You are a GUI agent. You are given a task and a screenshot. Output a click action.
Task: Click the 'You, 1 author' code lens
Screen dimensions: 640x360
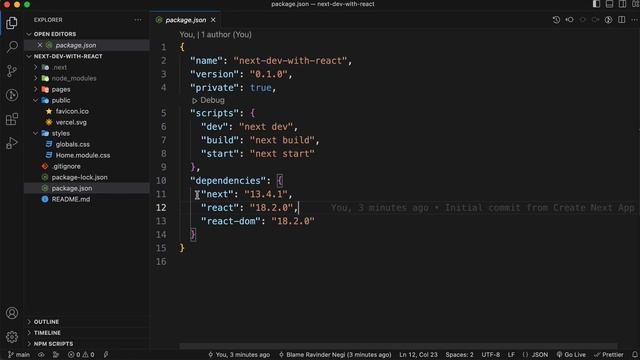[216, 35]
